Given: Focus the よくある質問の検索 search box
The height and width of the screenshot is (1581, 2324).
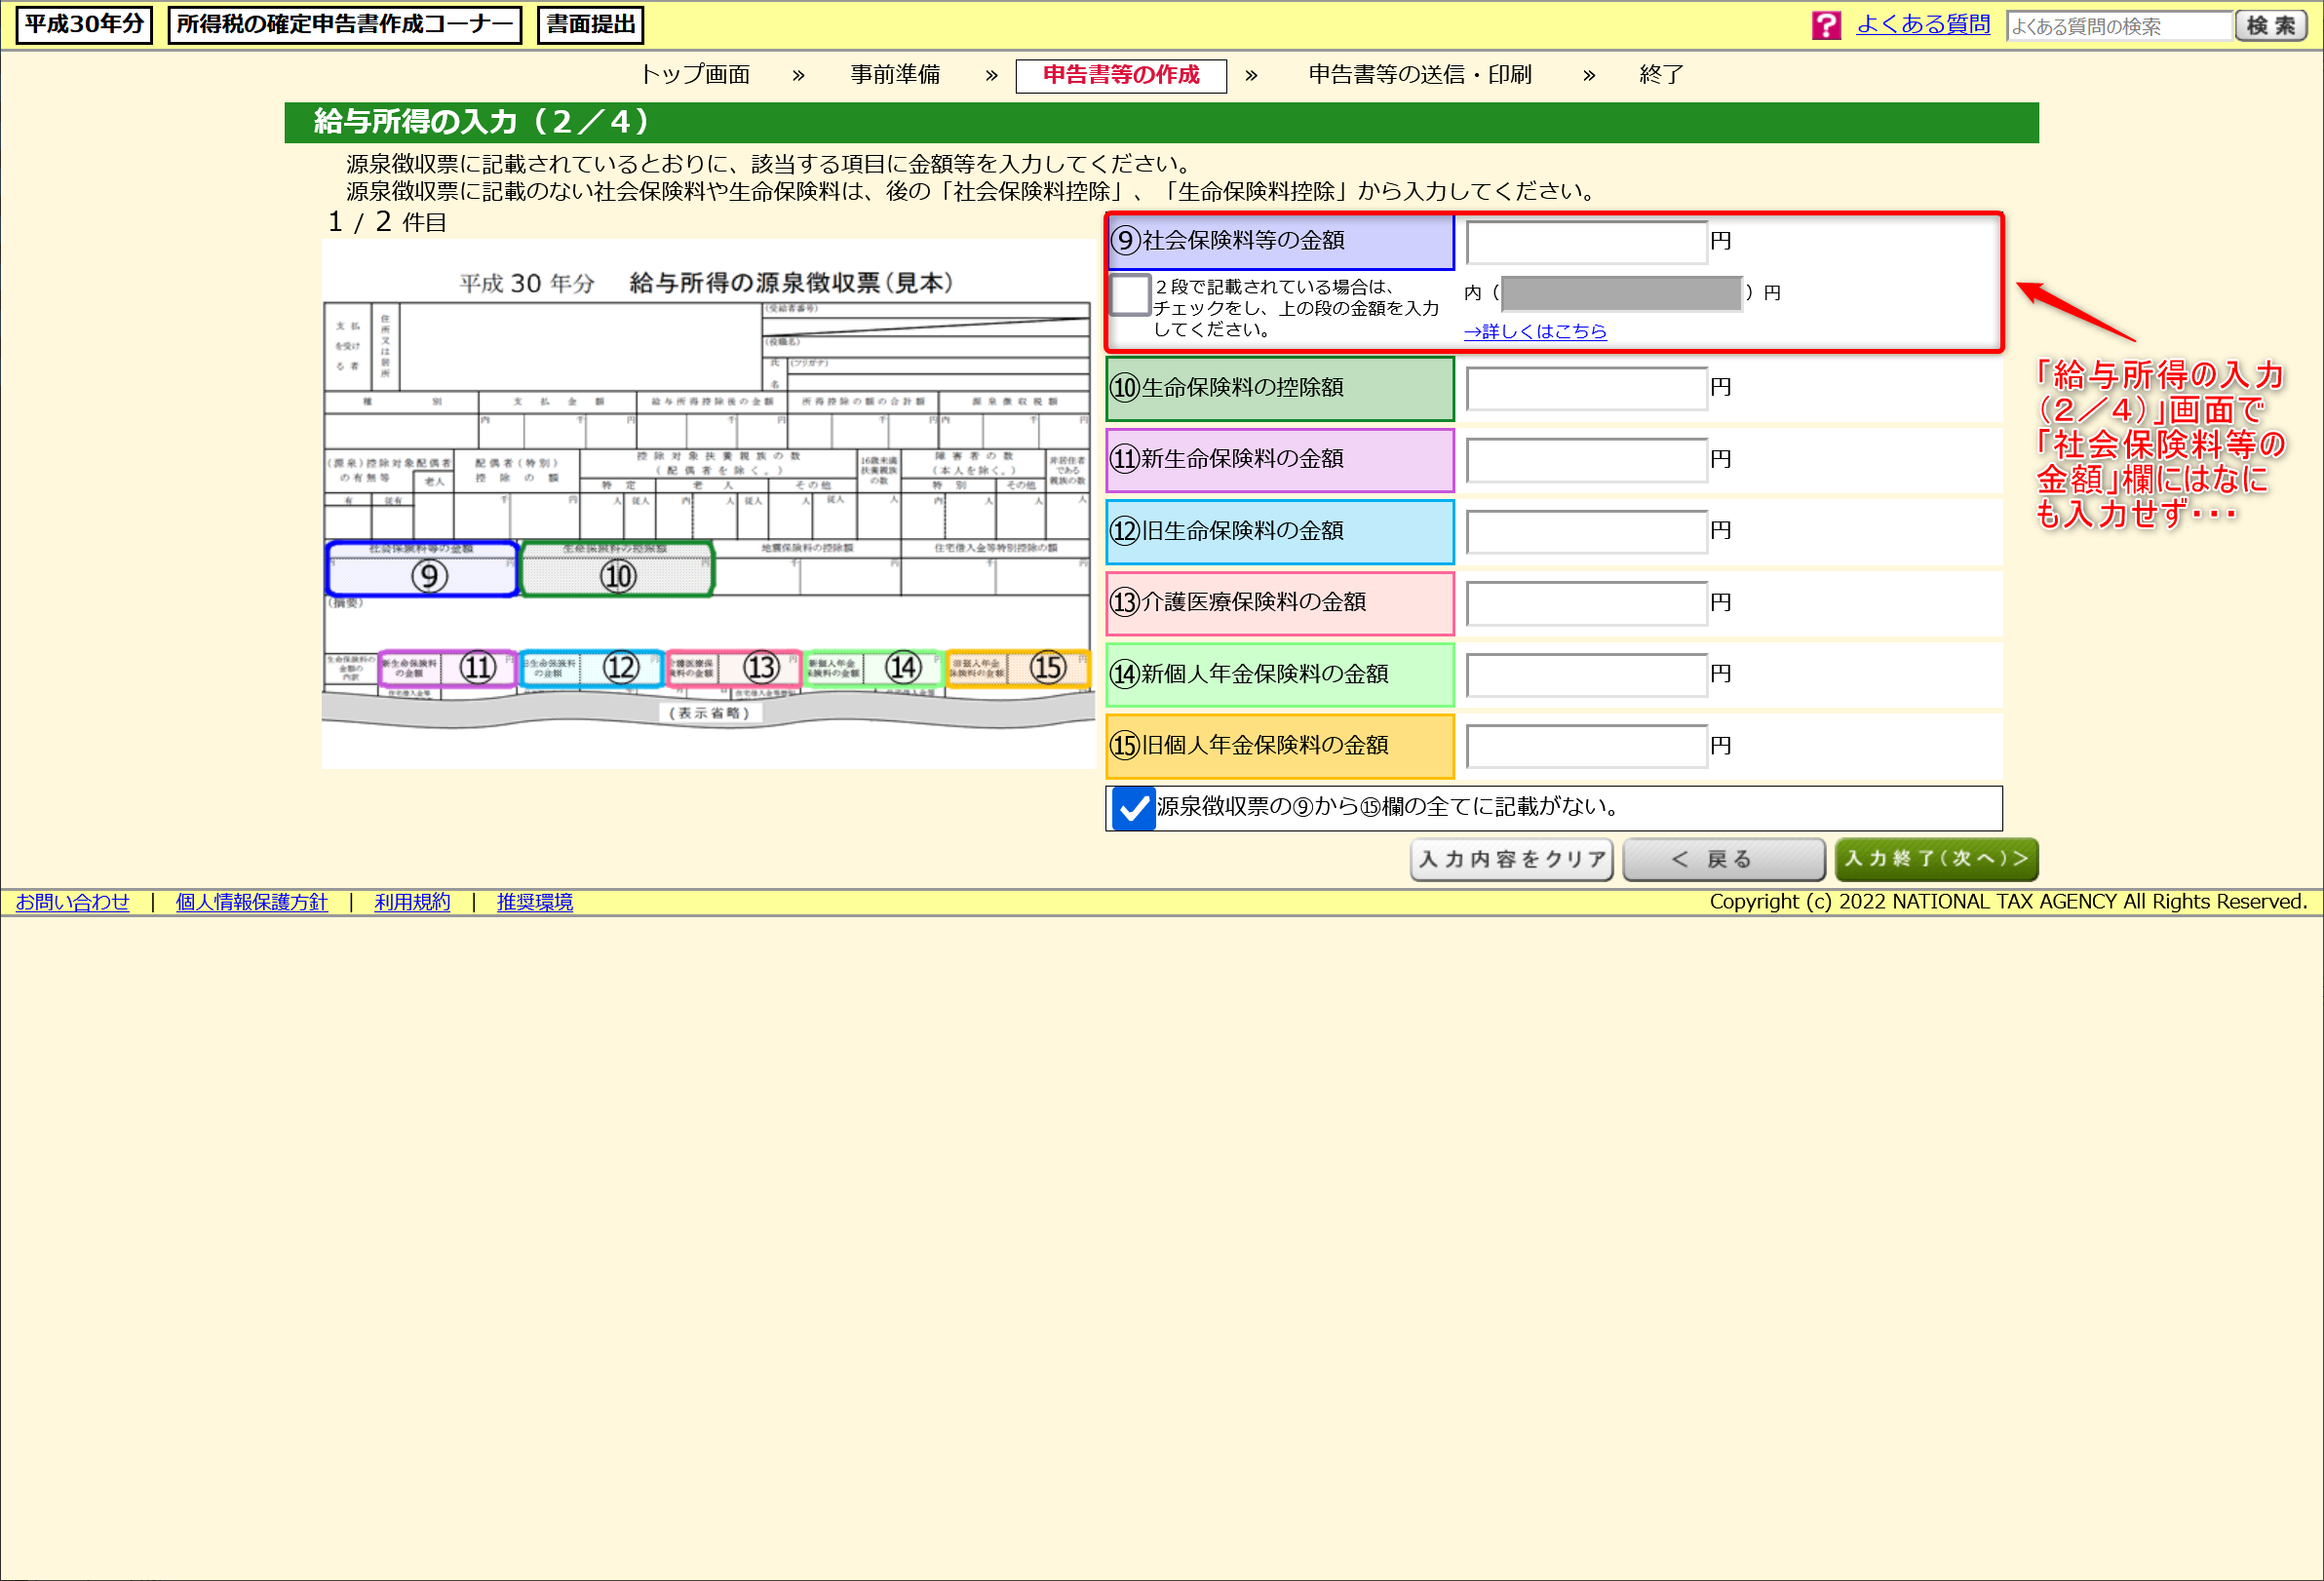Looking at the screenshot, I should 2119,26.
